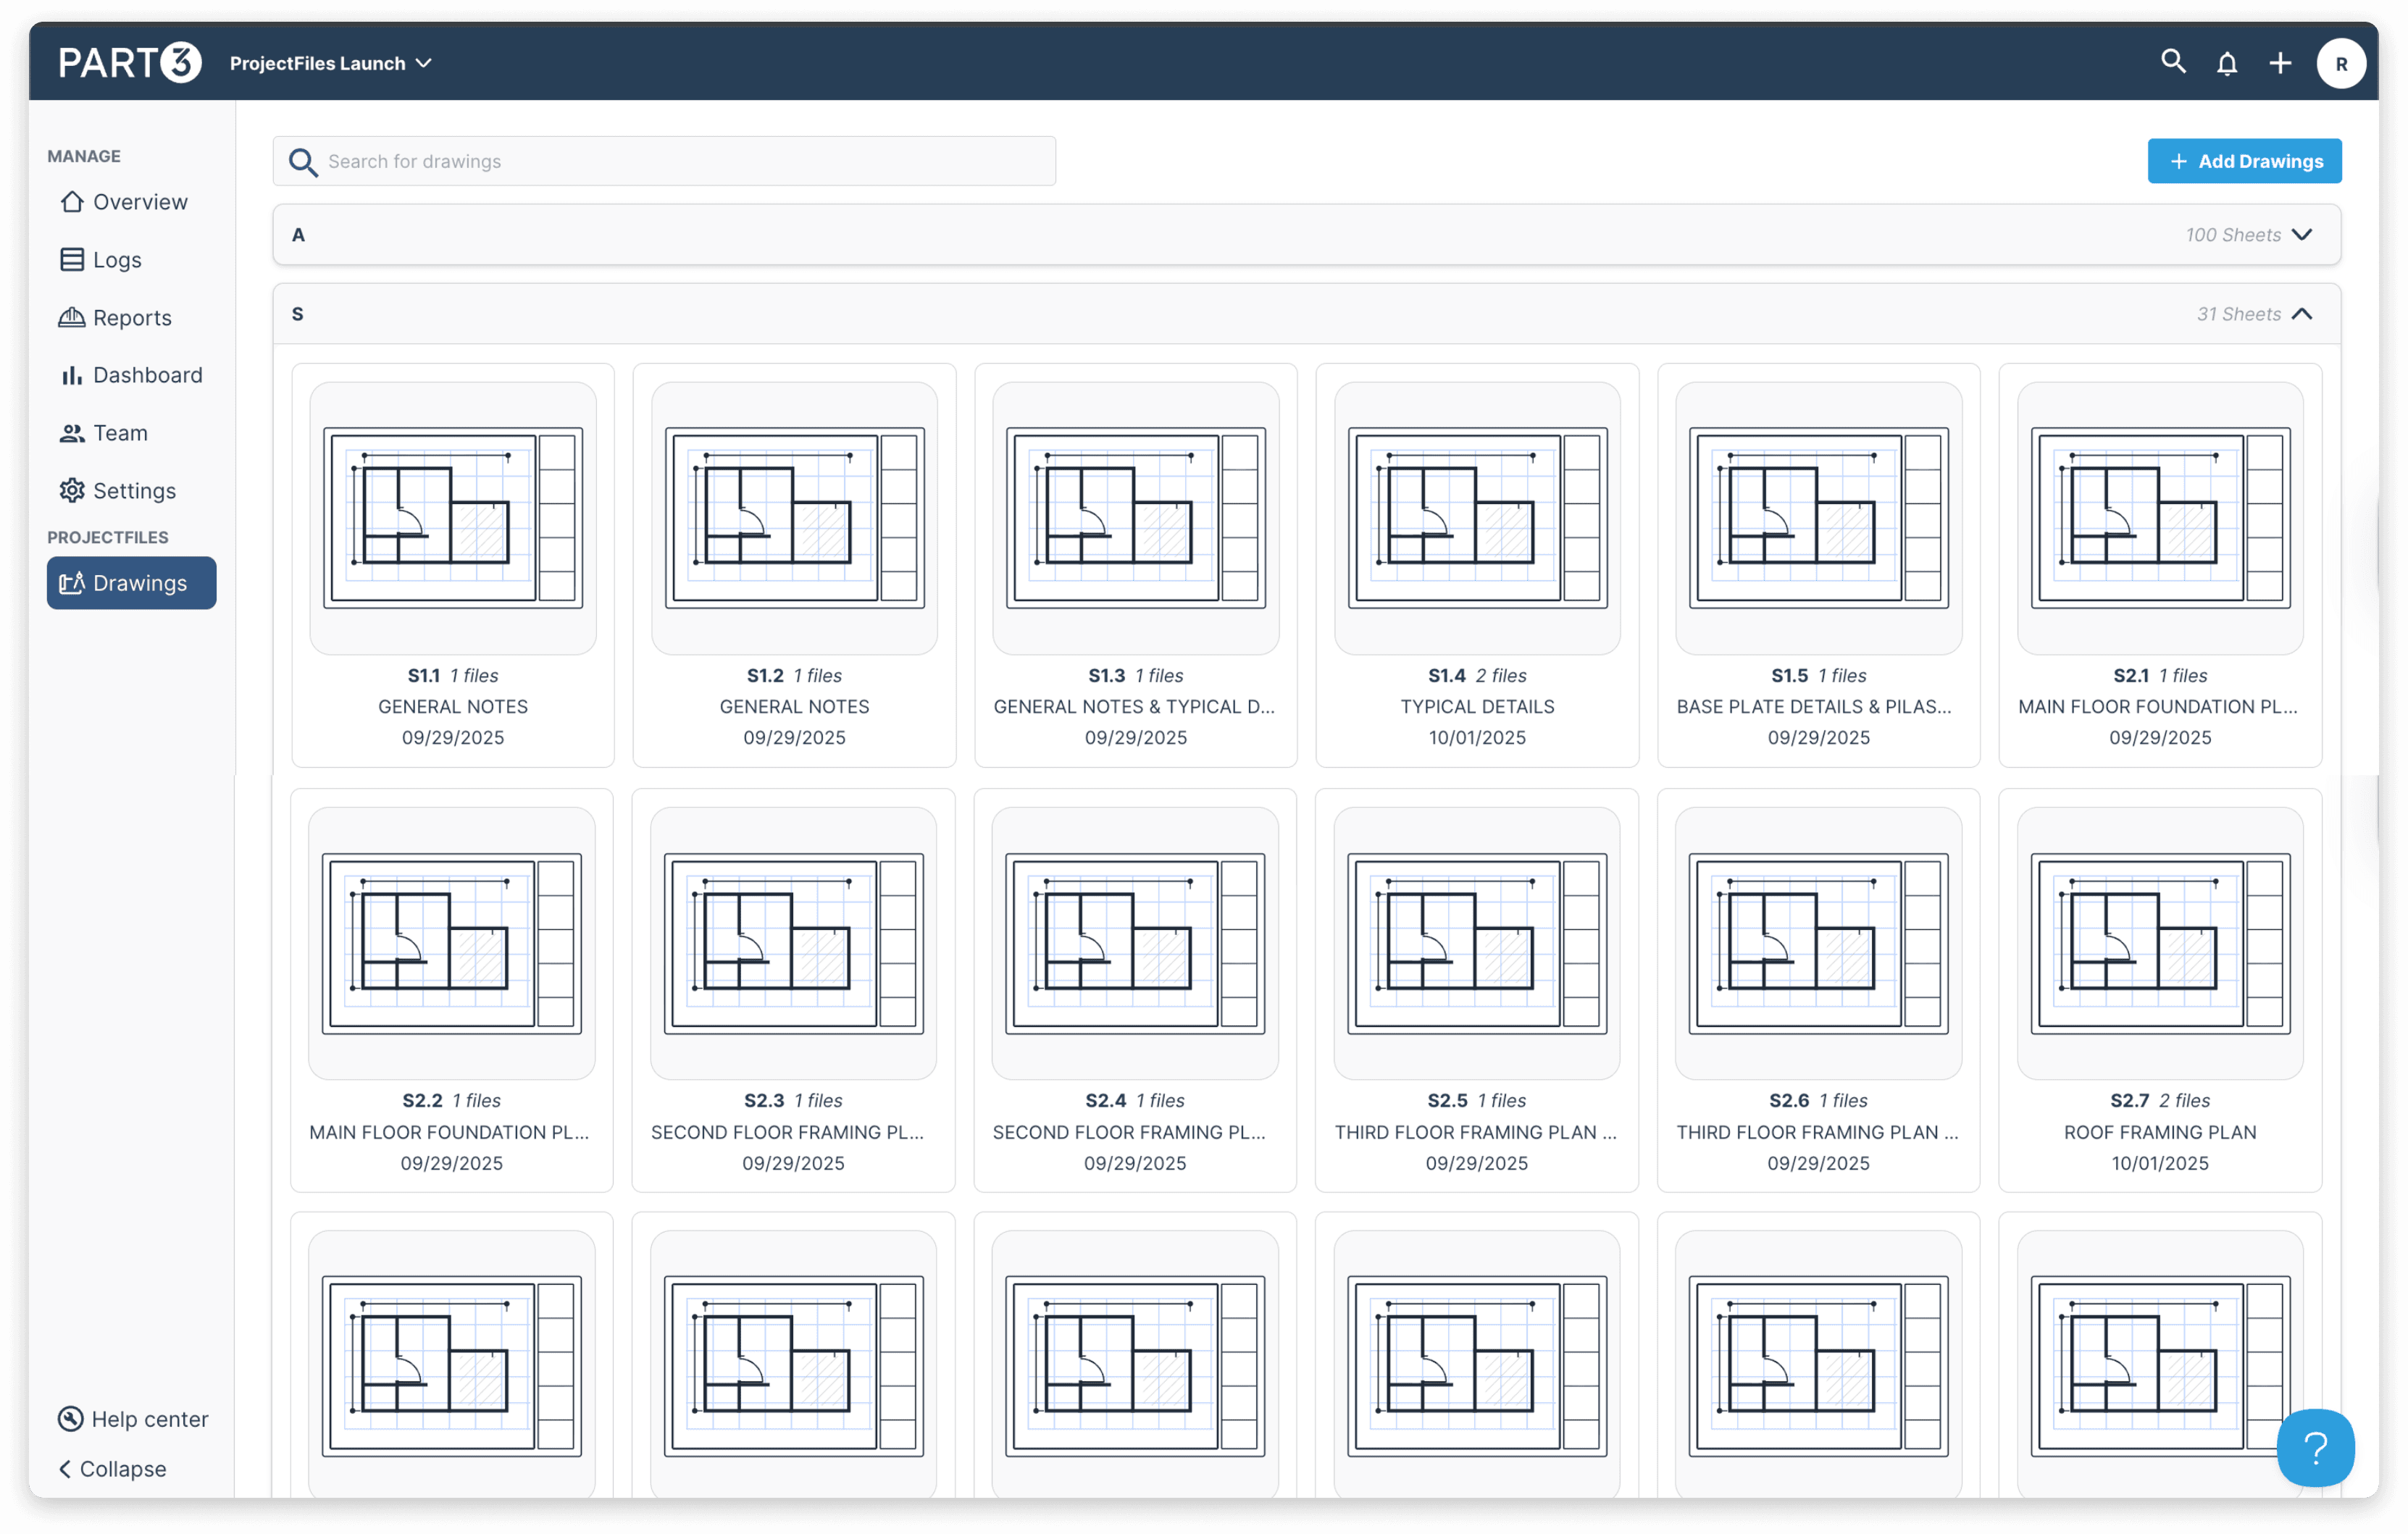Open the S1.4 Typical Details thumbnail
The width and height of the screenshot is (2408, 1534).
coord(1476,518)
